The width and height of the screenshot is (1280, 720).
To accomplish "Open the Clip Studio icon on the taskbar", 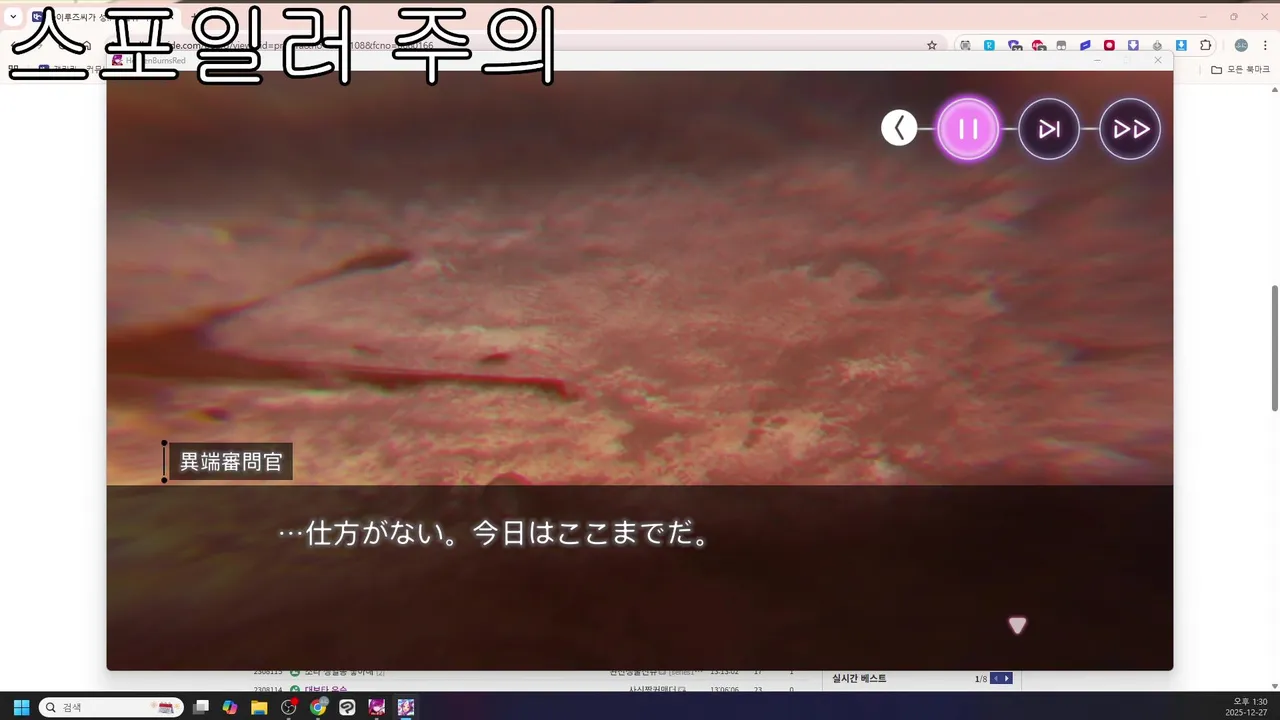I will (347, 707).
